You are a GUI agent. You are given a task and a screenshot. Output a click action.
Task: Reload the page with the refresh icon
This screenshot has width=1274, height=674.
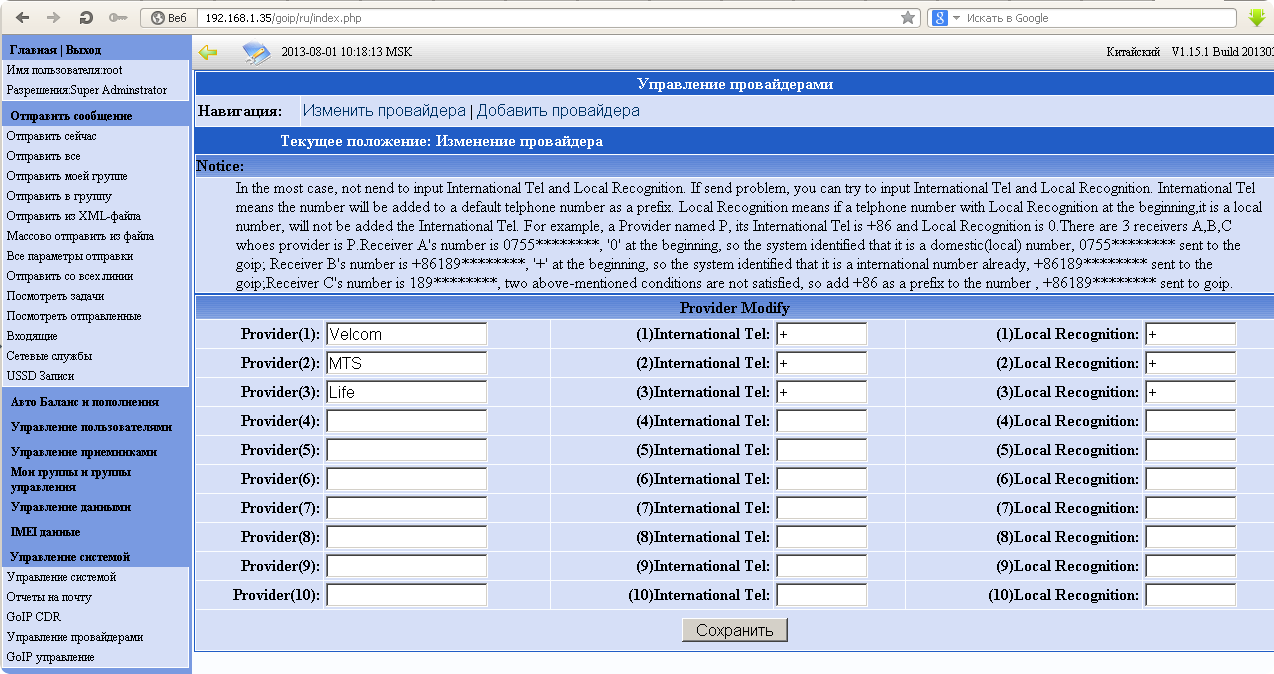click(86, 18)
